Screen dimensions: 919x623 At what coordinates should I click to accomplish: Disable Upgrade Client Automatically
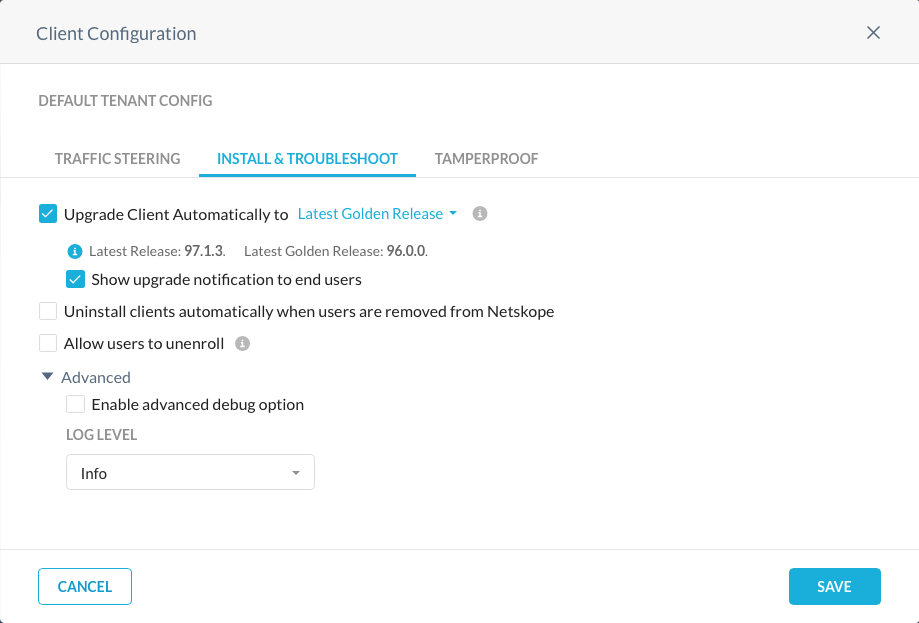click(x=47, y=213)
